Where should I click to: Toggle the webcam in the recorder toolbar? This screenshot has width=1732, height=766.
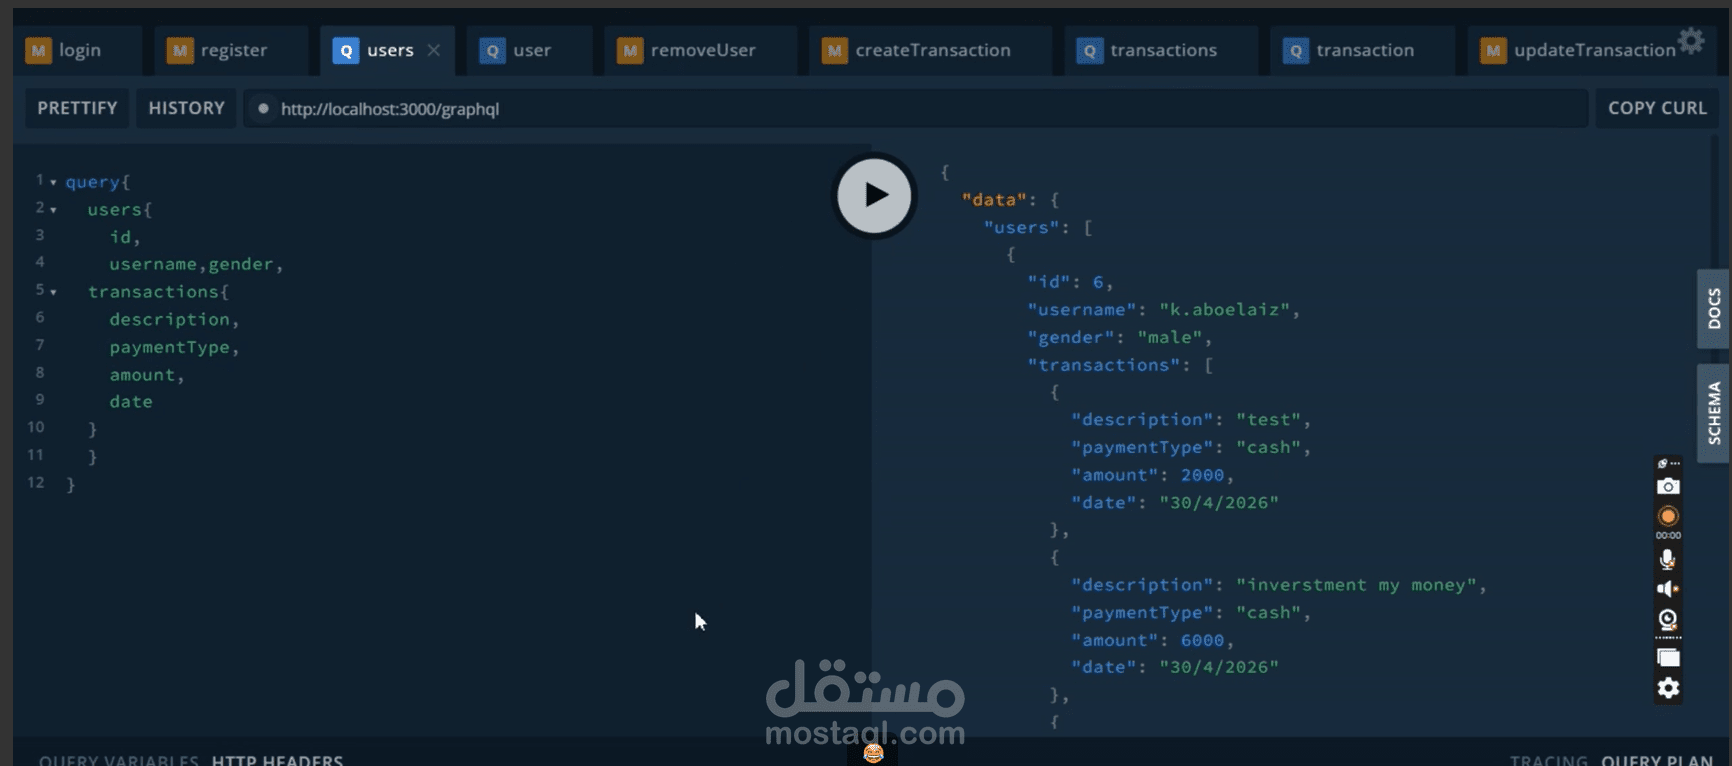pyautogui.click(x=1668, y=619)
